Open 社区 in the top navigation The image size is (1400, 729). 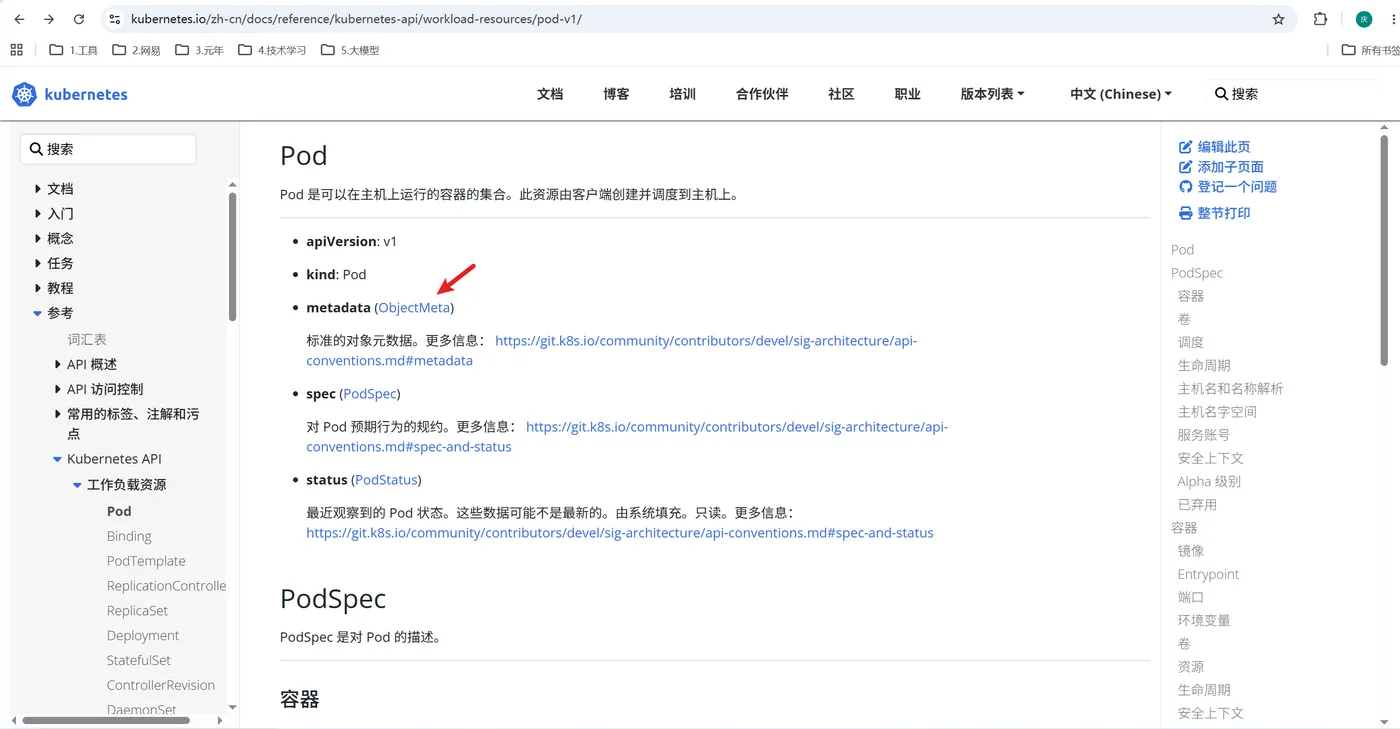841,94
